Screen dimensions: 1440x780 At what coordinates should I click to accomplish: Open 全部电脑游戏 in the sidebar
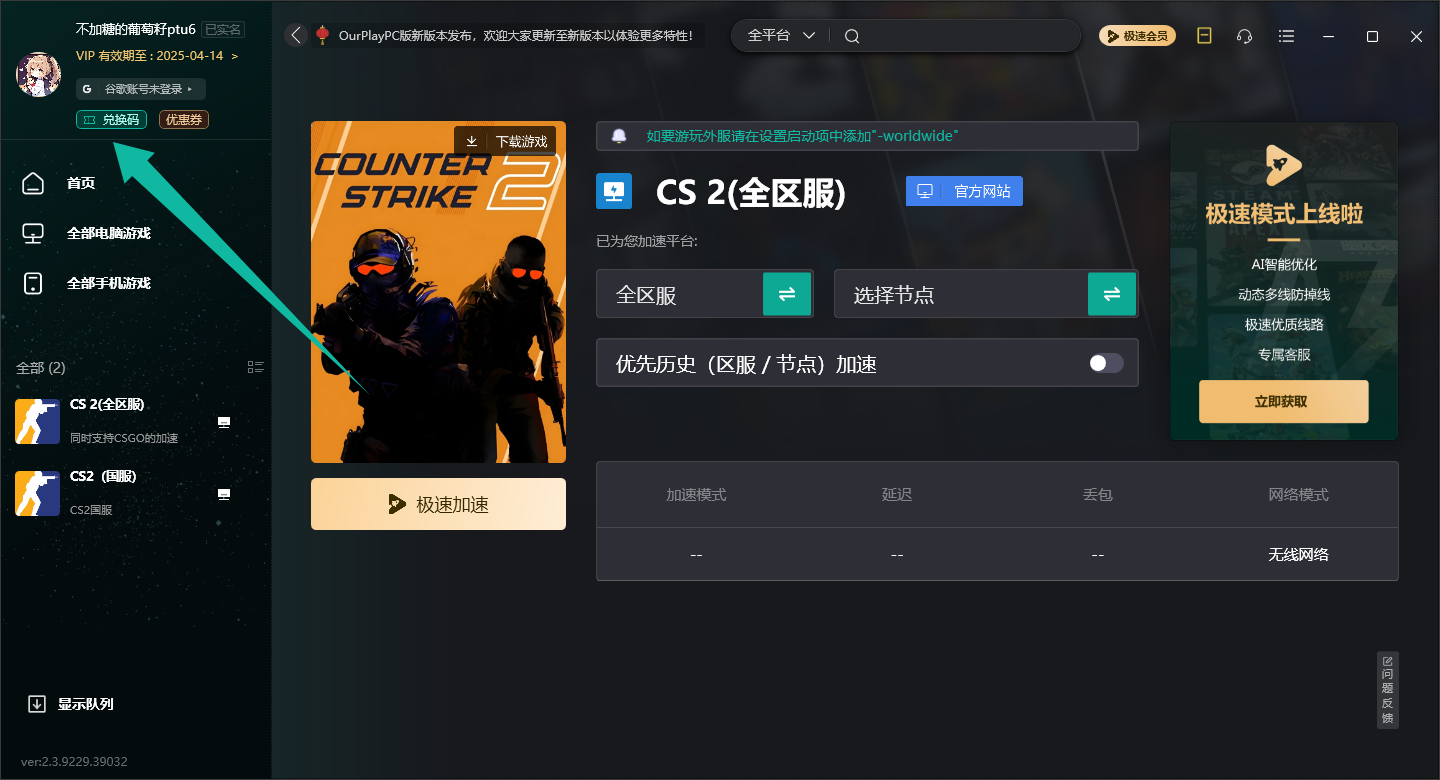109,233
